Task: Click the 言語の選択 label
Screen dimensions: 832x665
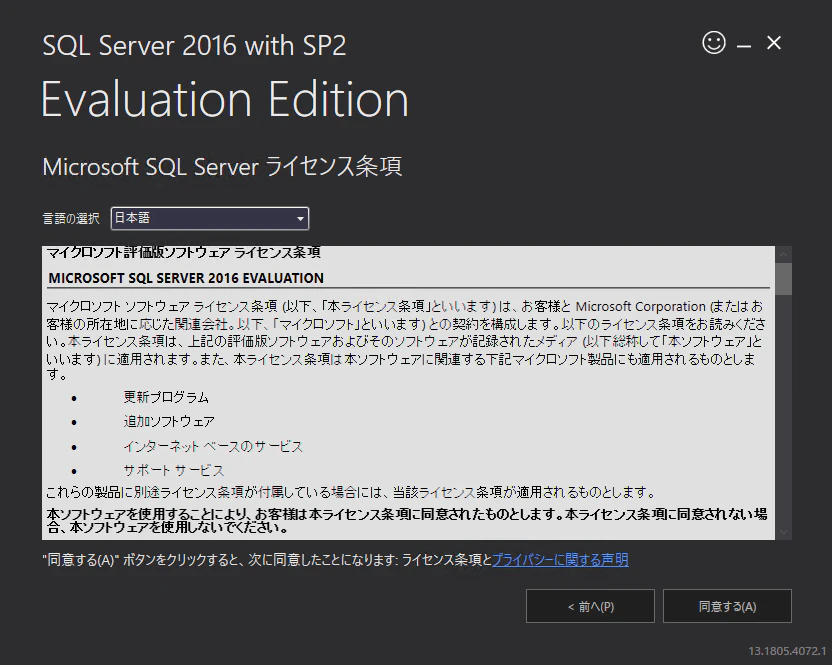Action: point(71,219)
